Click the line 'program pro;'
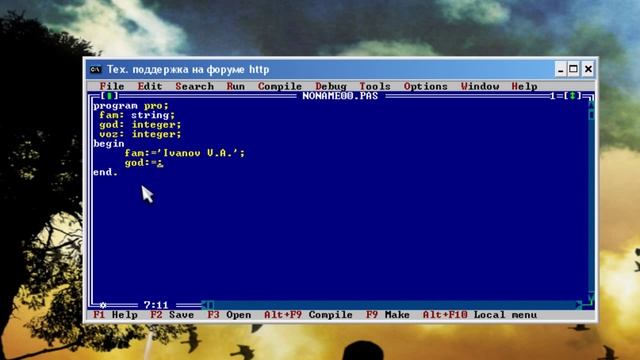Screen dimensions: 640x360 click(131, 106)
